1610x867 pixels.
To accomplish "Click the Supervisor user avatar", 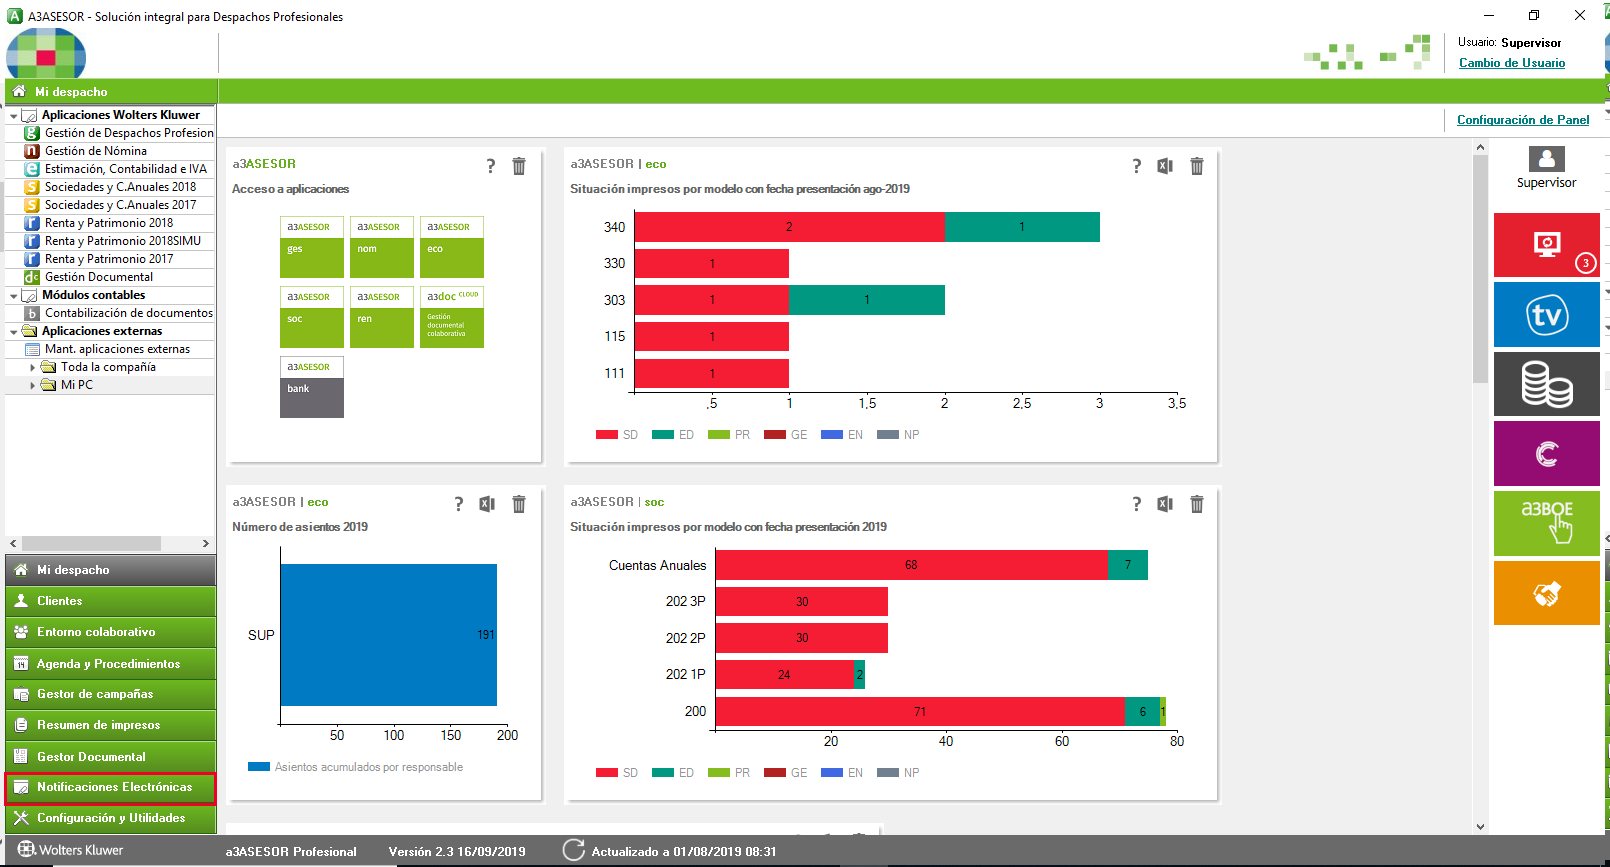I will pyautogui.click(x=1547, y=159).
